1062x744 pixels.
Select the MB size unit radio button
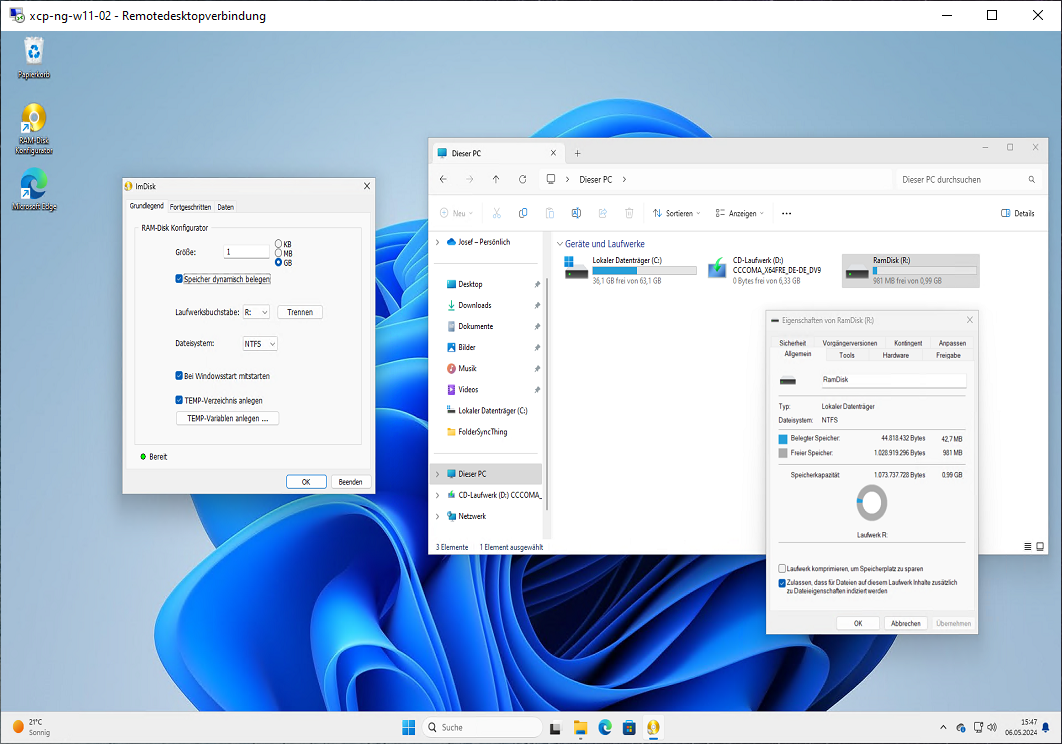(279, 253)
